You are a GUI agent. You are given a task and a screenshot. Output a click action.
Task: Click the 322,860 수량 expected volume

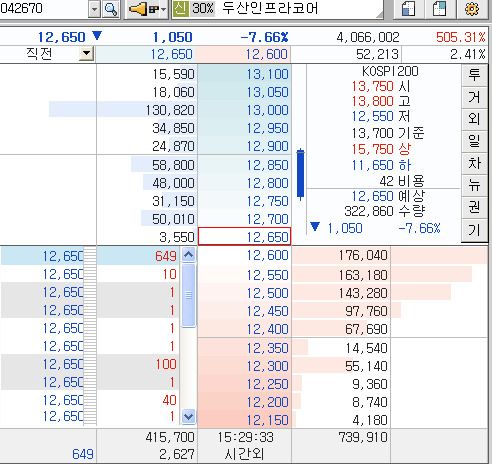point(385,211)
